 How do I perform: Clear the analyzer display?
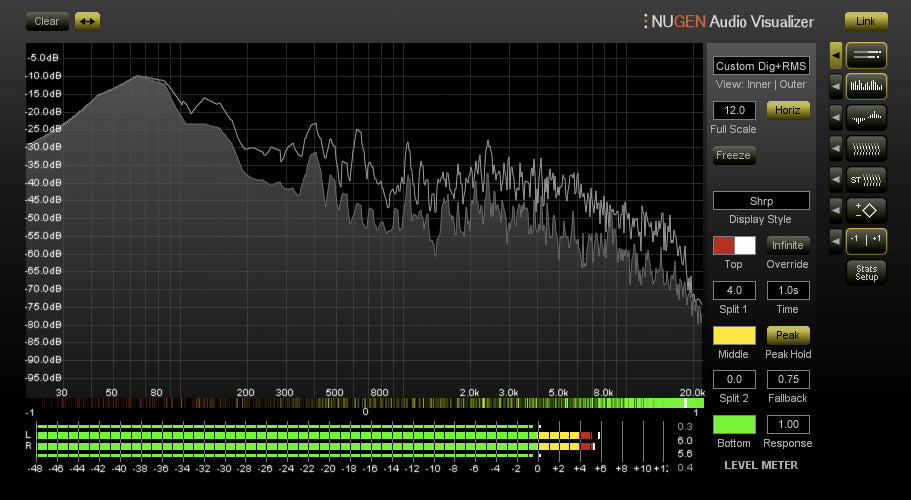[47, 21]
